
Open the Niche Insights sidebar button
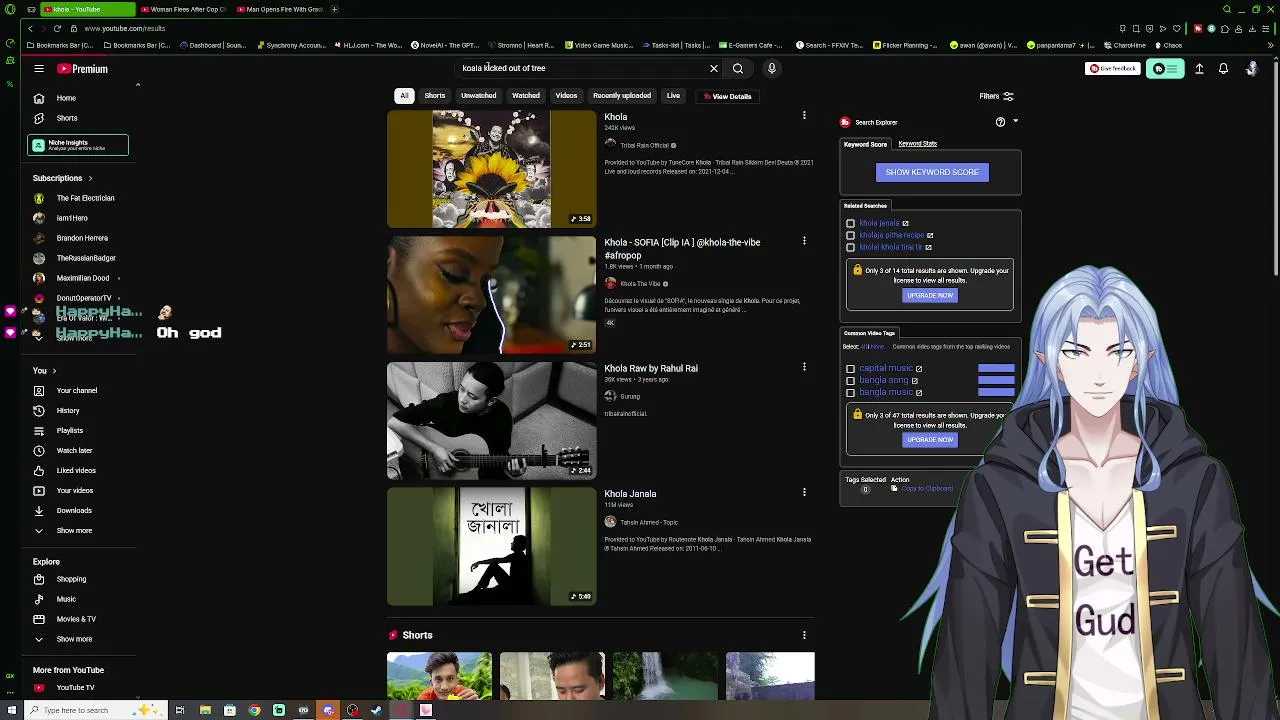tap(78, 146)
